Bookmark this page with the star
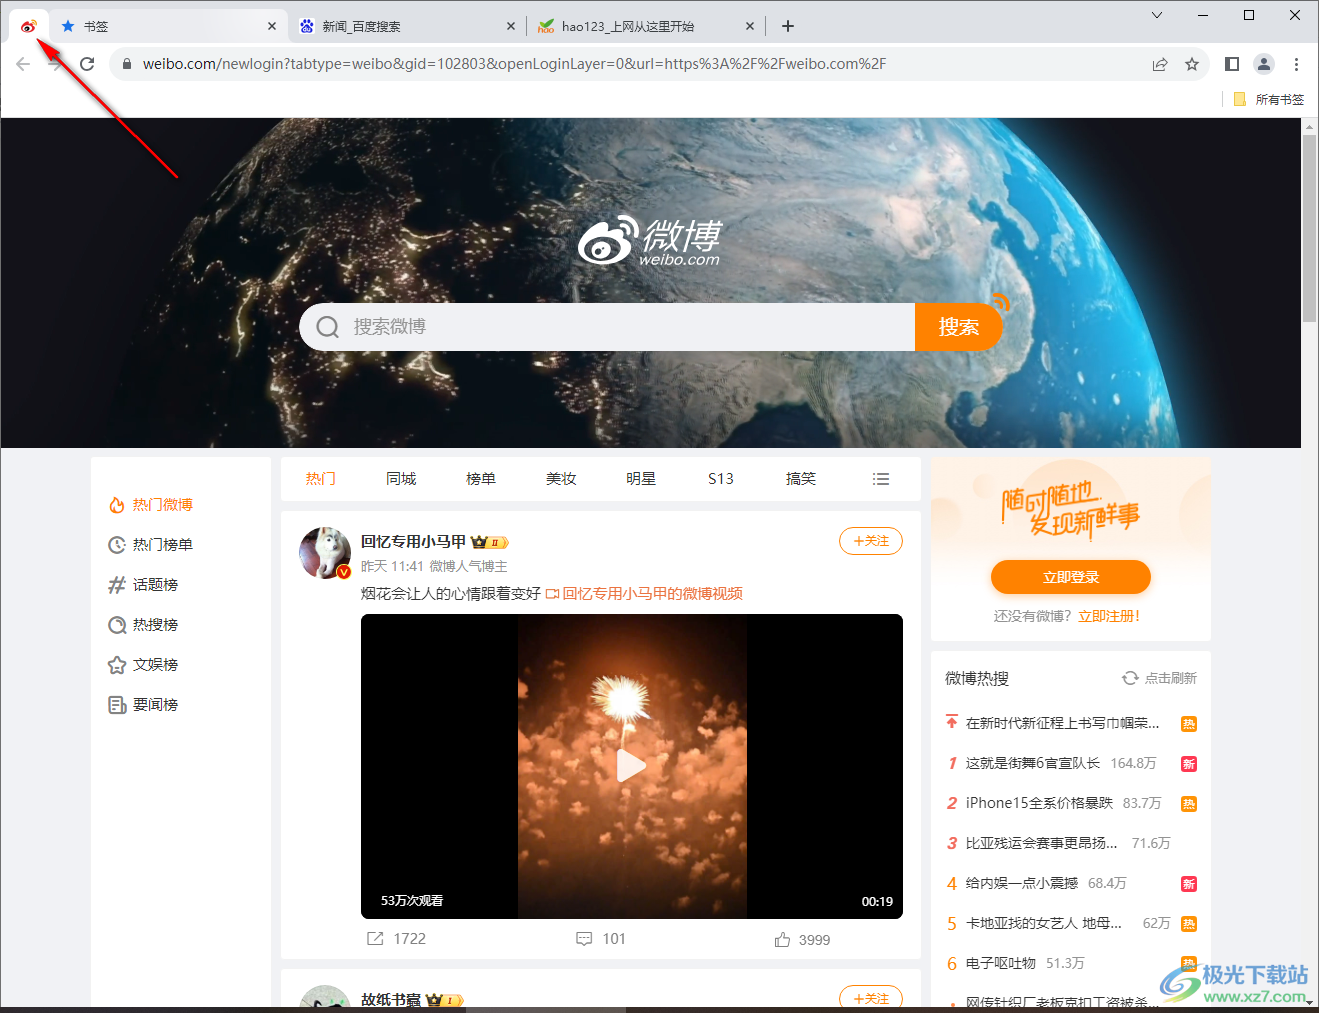The width and height of the screenshot is (1319, 1013). coord(1192,64)
